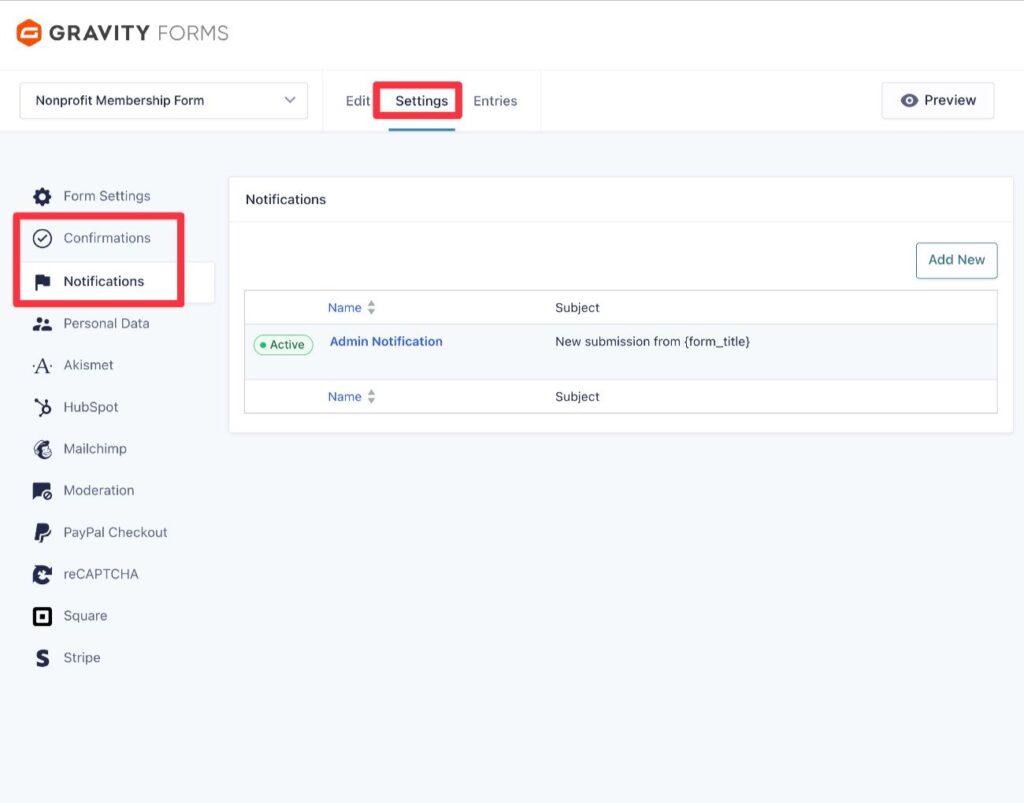The image size is (1024, 803).
Task: Switch to the Settings tab
Action: pyautogui.click(x=421, y=101)
